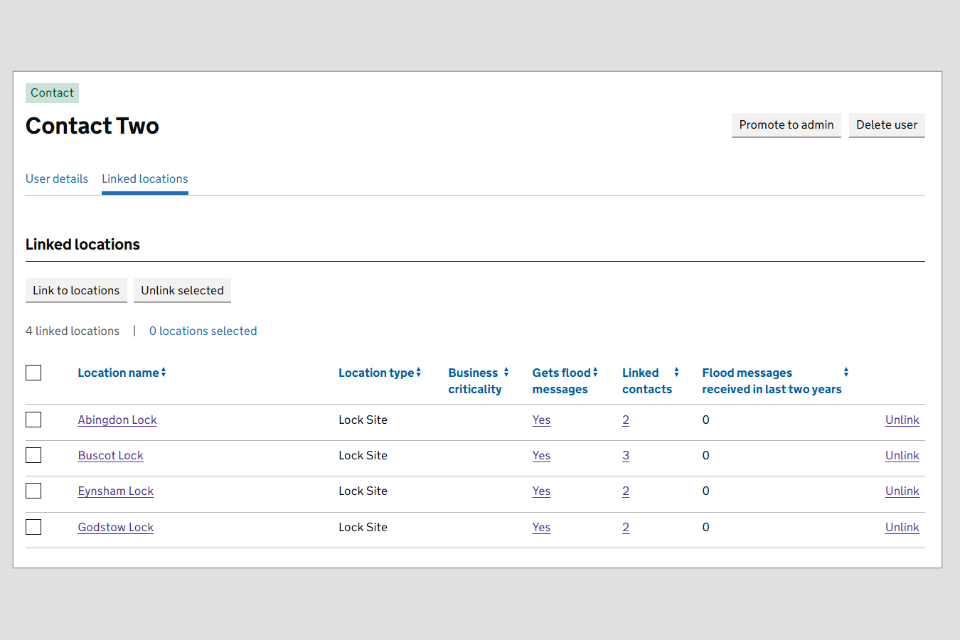This screenshot has height=640, width=960.
Task: Open the Eynsham Lock location link
Action: pos(116,491)
